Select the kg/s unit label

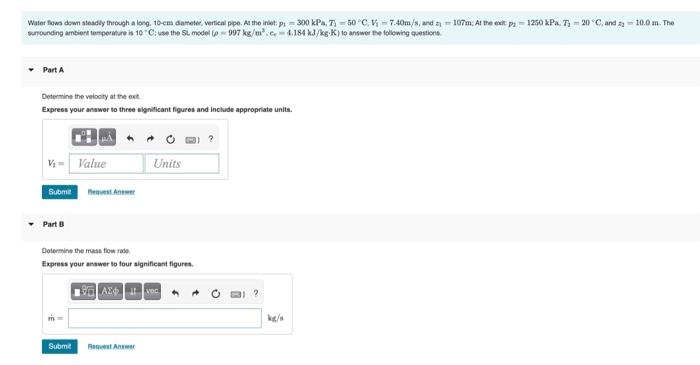click(x=275, y=318)
